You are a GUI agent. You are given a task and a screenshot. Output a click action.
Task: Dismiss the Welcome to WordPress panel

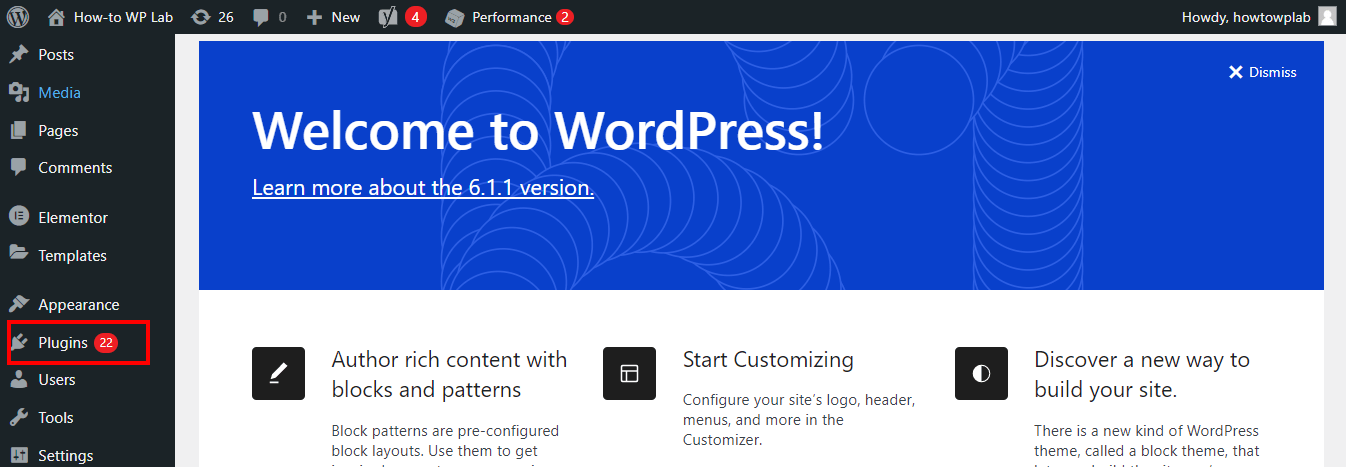[1262, 72]
